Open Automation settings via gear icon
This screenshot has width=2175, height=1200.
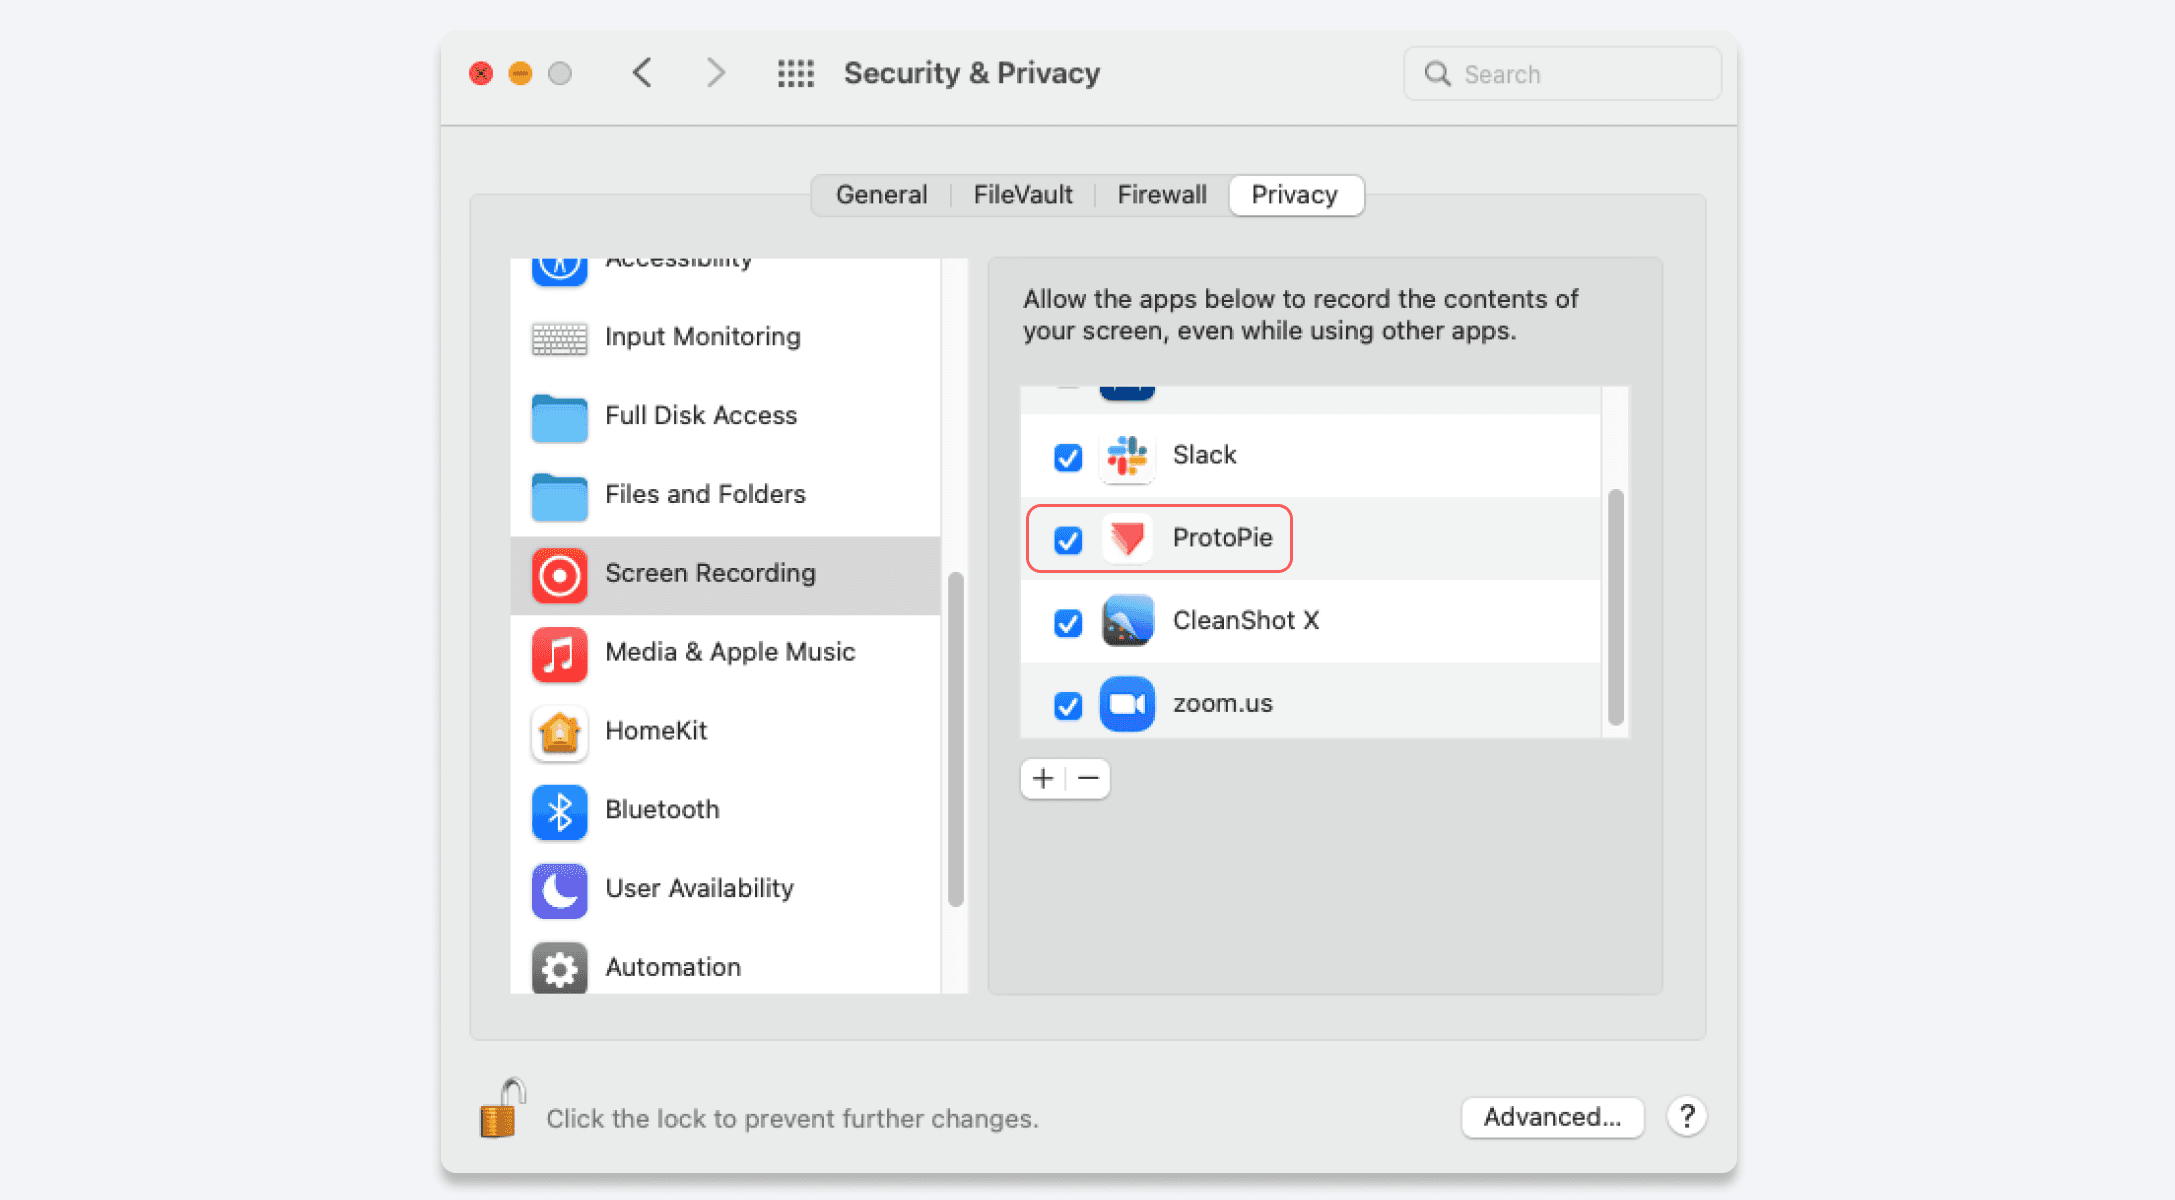[559, 968]
